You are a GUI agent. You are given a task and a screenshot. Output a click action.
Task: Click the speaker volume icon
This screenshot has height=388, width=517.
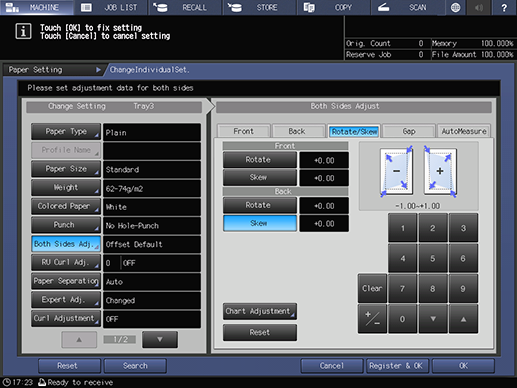[479, 7]
